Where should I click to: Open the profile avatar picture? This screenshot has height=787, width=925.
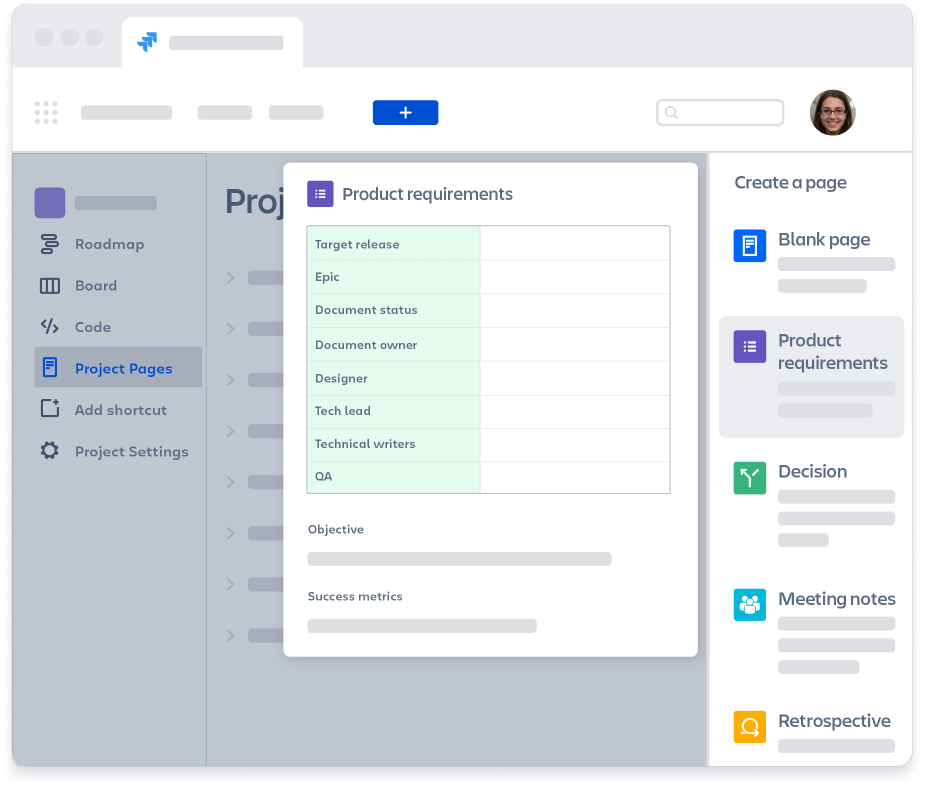833,112
